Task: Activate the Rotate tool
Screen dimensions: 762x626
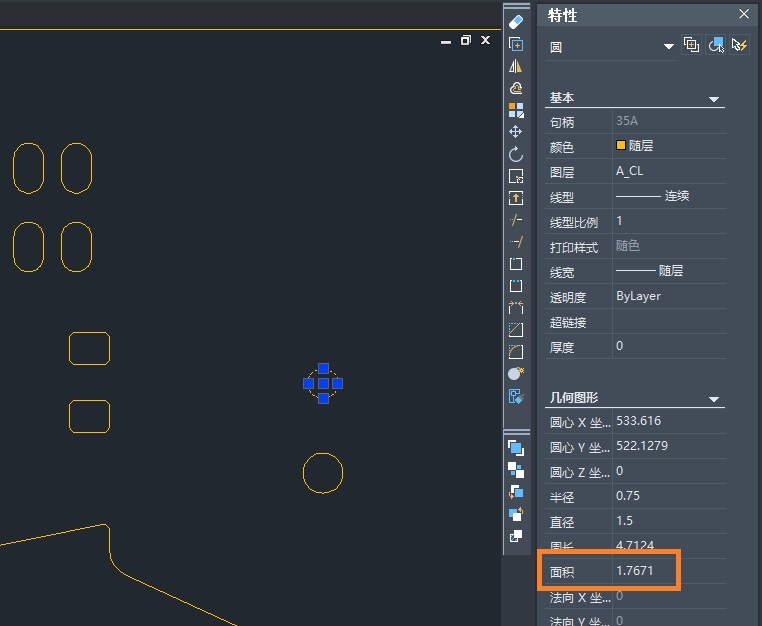Action: 516,154
